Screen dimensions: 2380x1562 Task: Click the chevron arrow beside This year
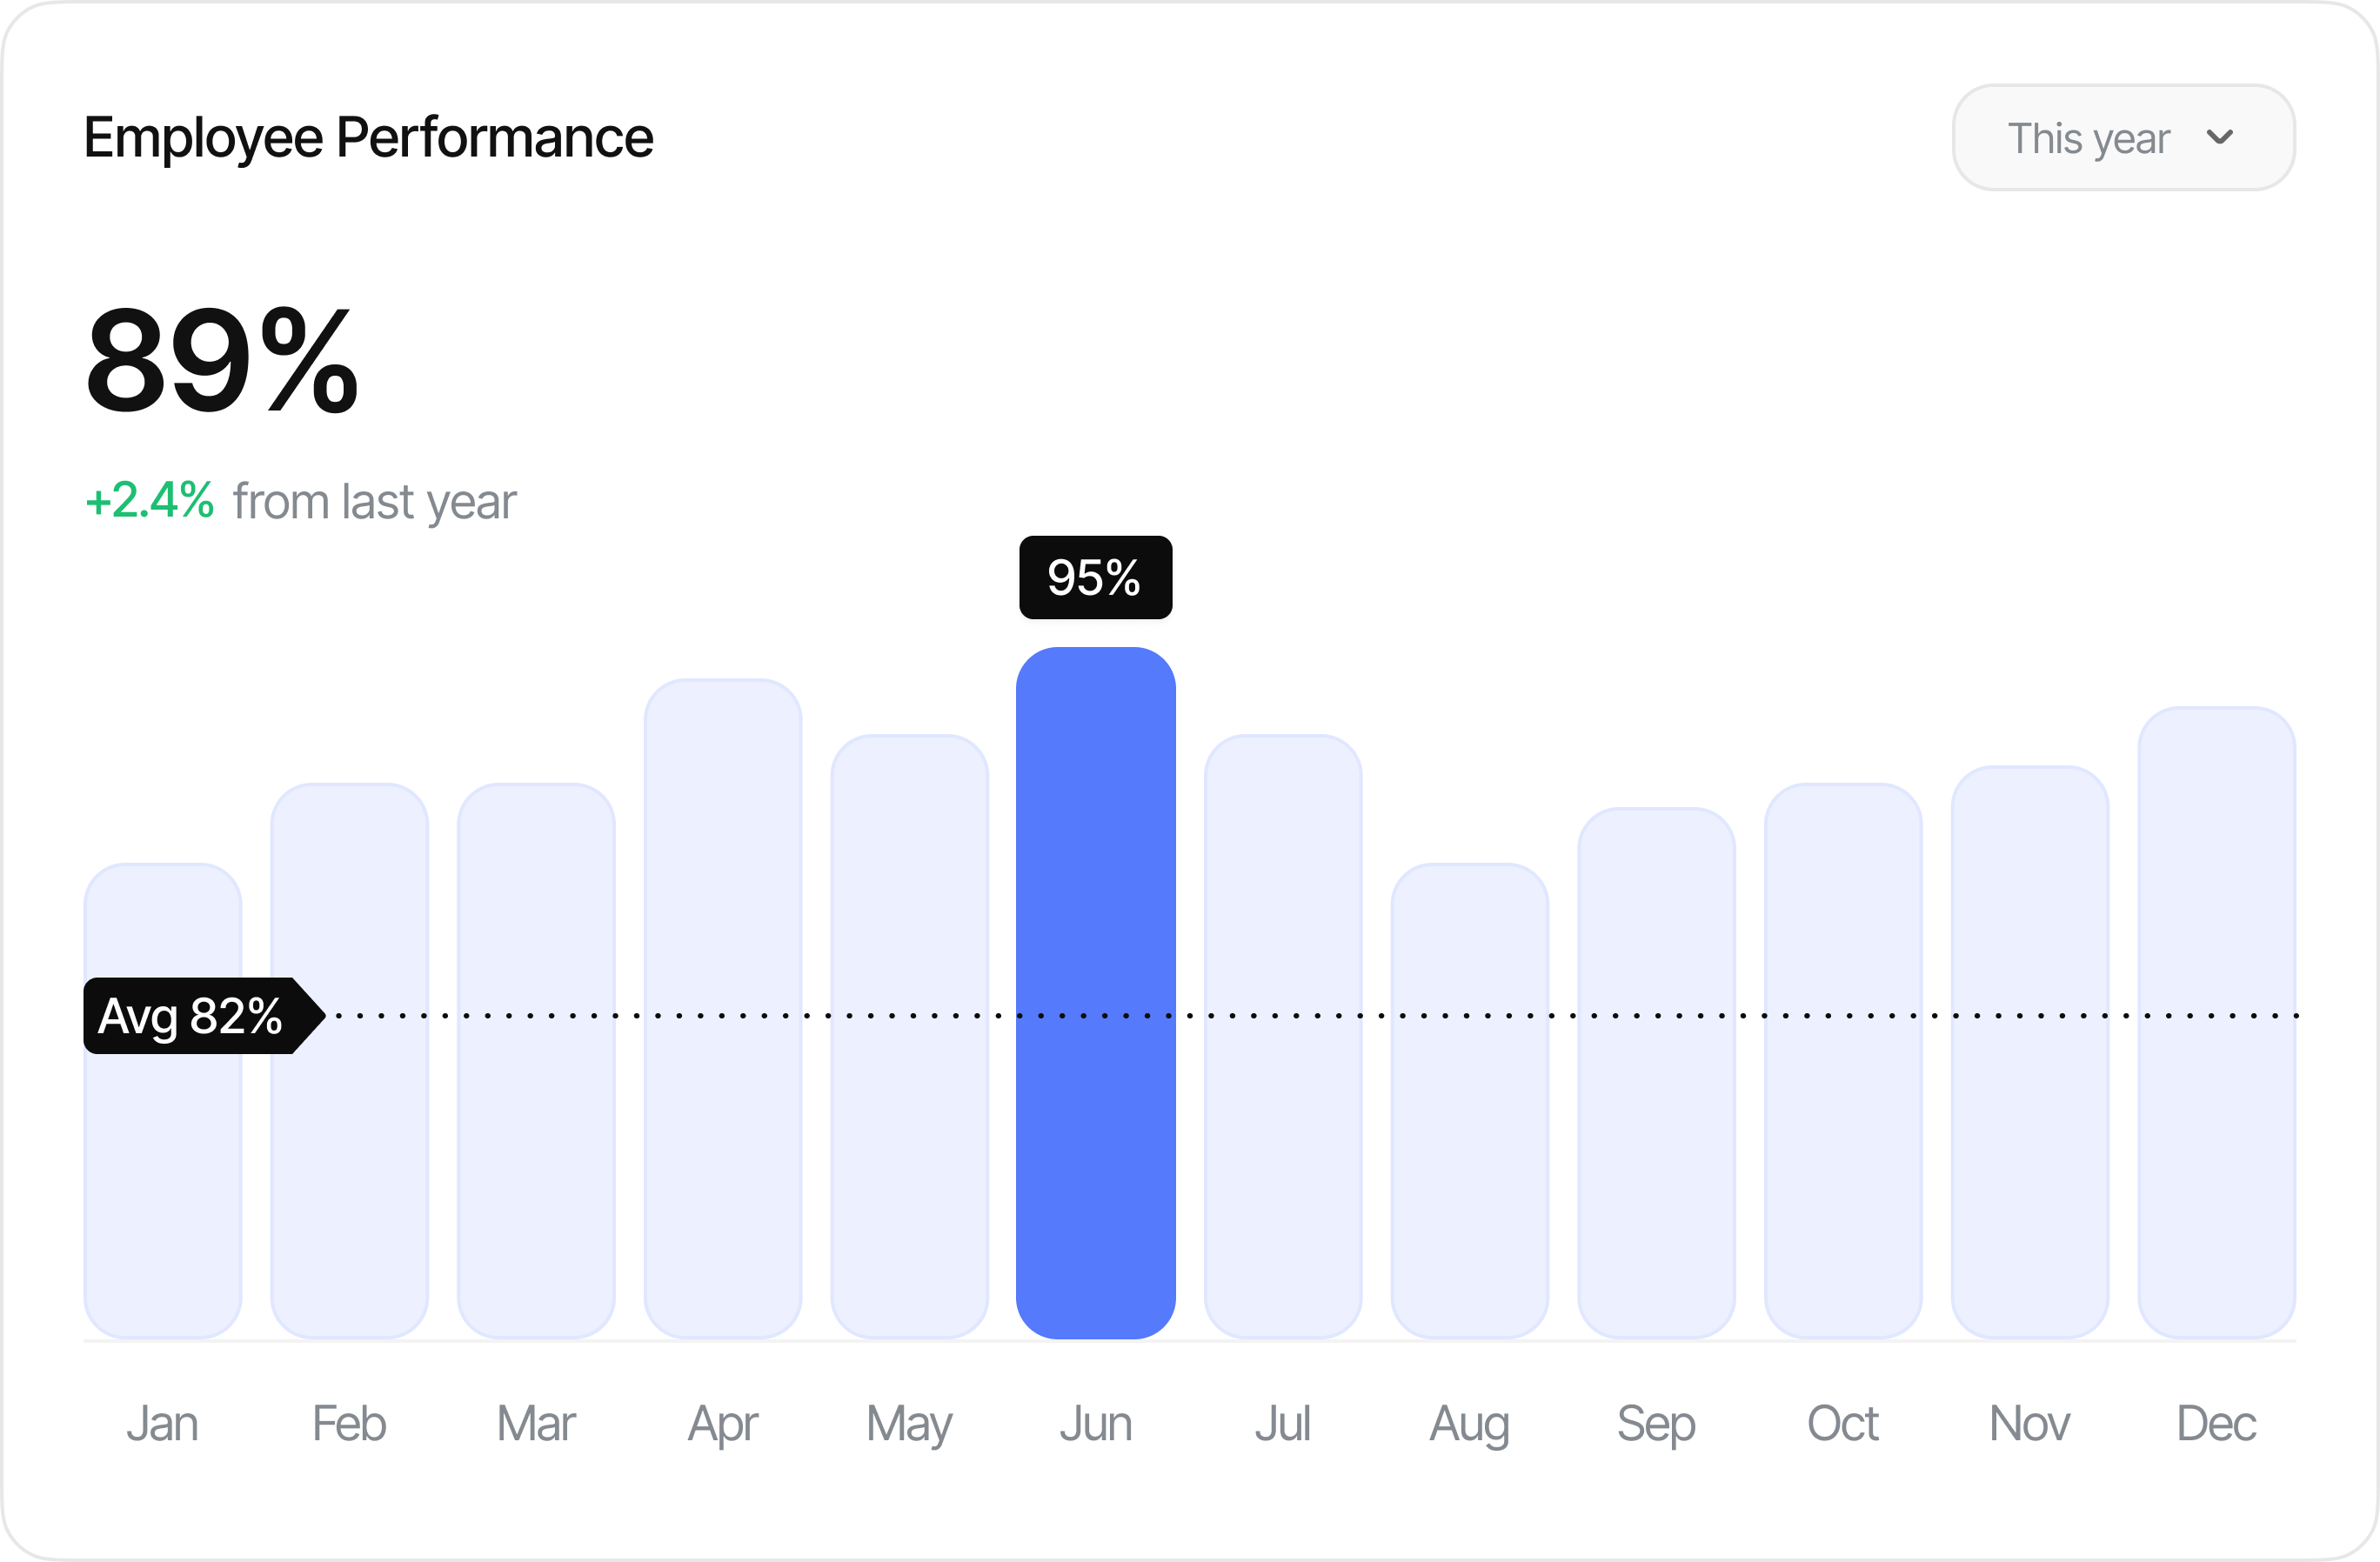pos(2219,138)
